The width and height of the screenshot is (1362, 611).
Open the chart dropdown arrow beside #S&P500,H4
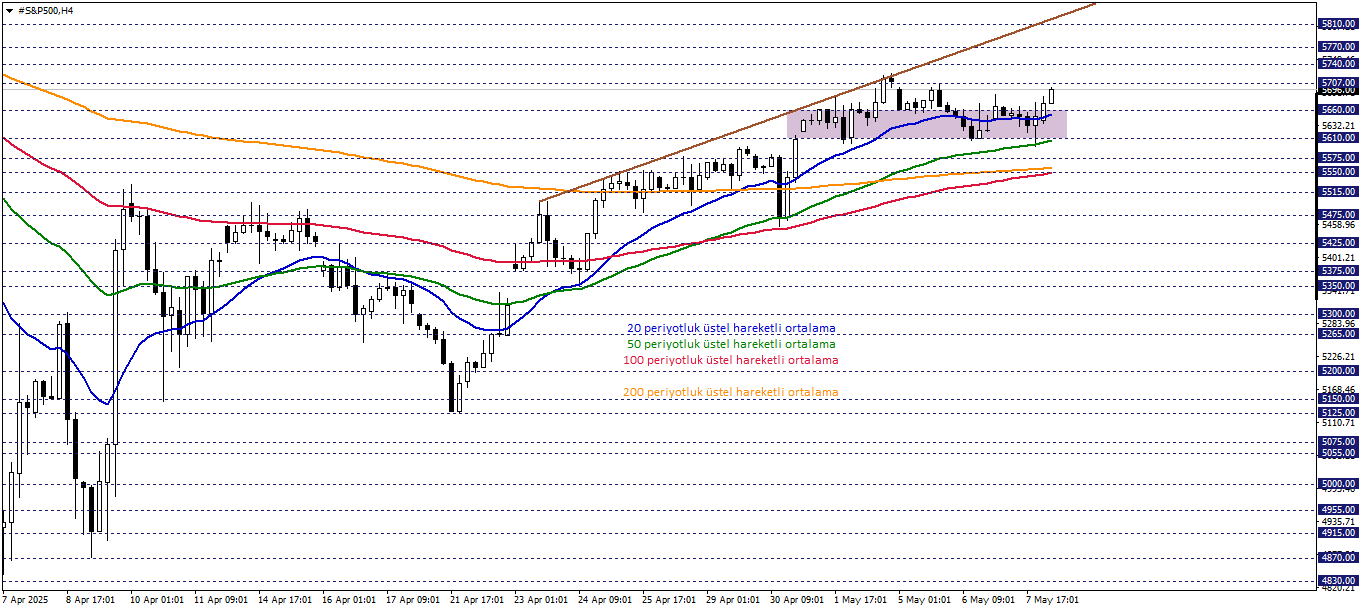9,10
